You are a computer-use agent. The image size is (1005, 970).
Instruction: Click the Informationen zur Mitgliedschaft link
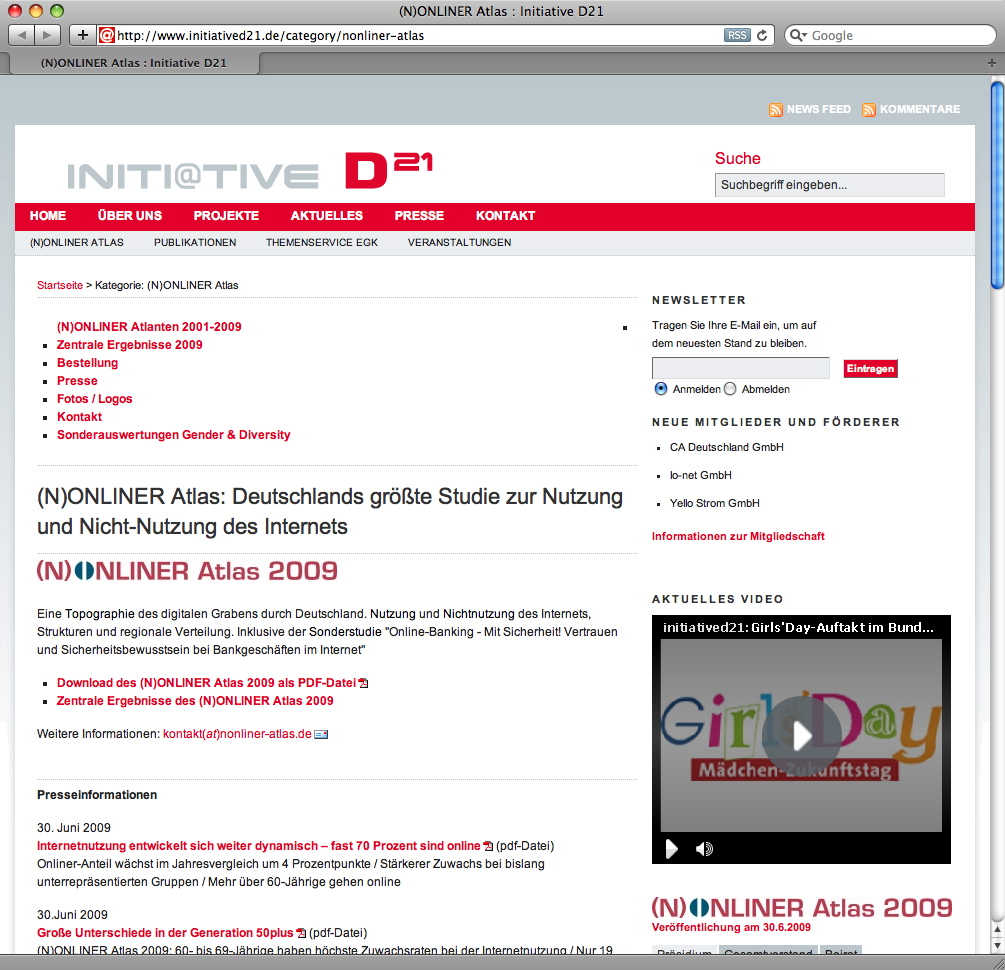coord(738,536)
